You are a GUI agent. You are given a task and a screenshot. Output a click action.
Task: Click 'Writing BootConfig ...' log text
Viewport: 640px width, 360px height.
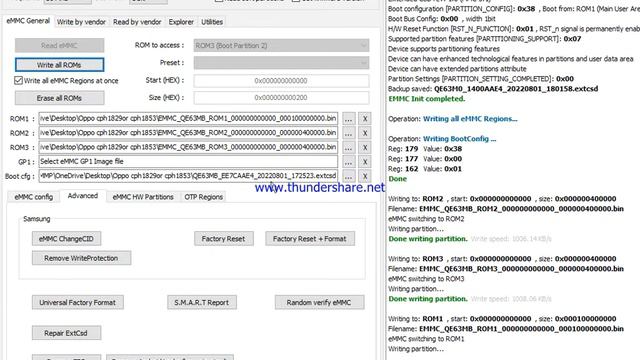(x=460, y=139)
